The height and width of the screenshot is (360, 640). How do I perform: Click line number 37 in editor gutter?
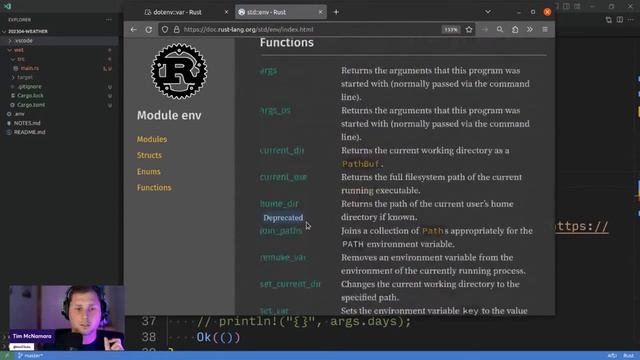pyautogui.click(x=149, y=322)
